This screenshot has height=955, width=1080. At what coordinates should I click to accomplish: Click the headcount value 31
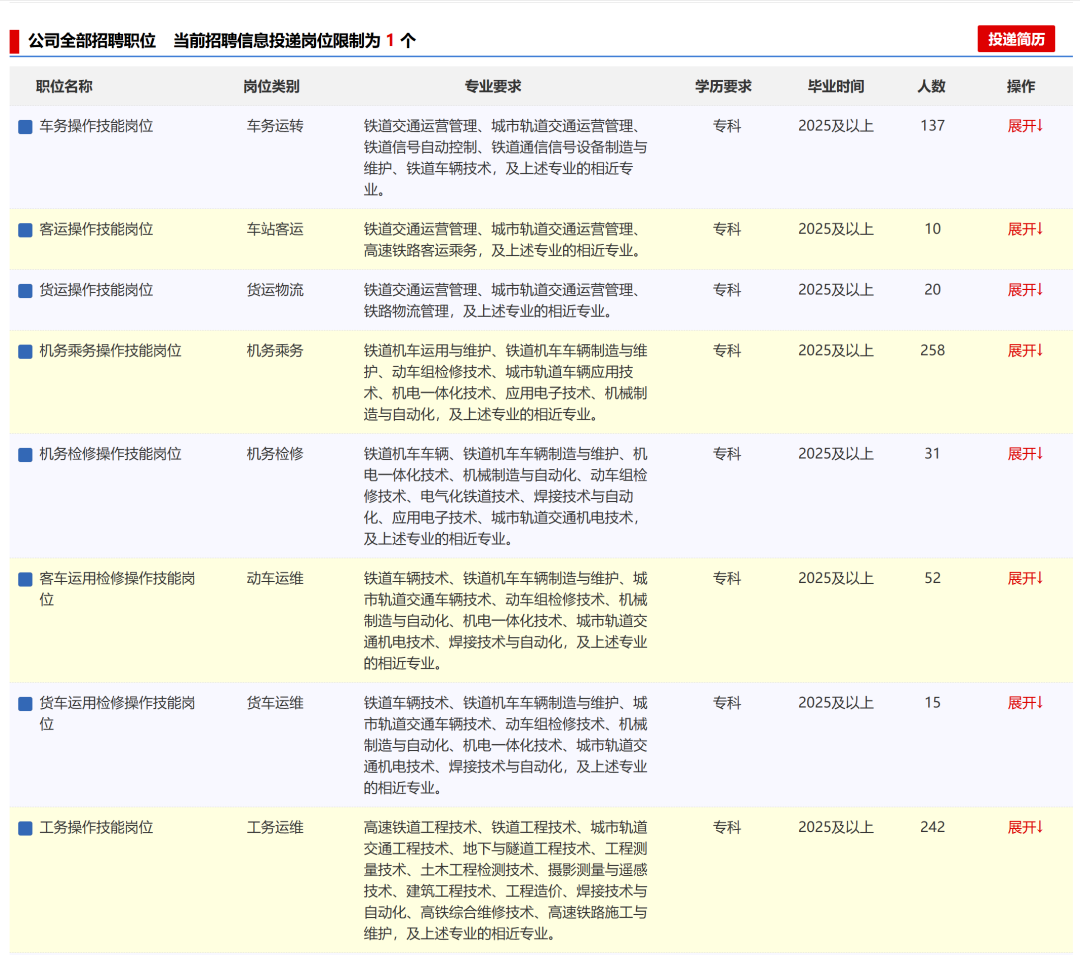click(x=933, y=454)
